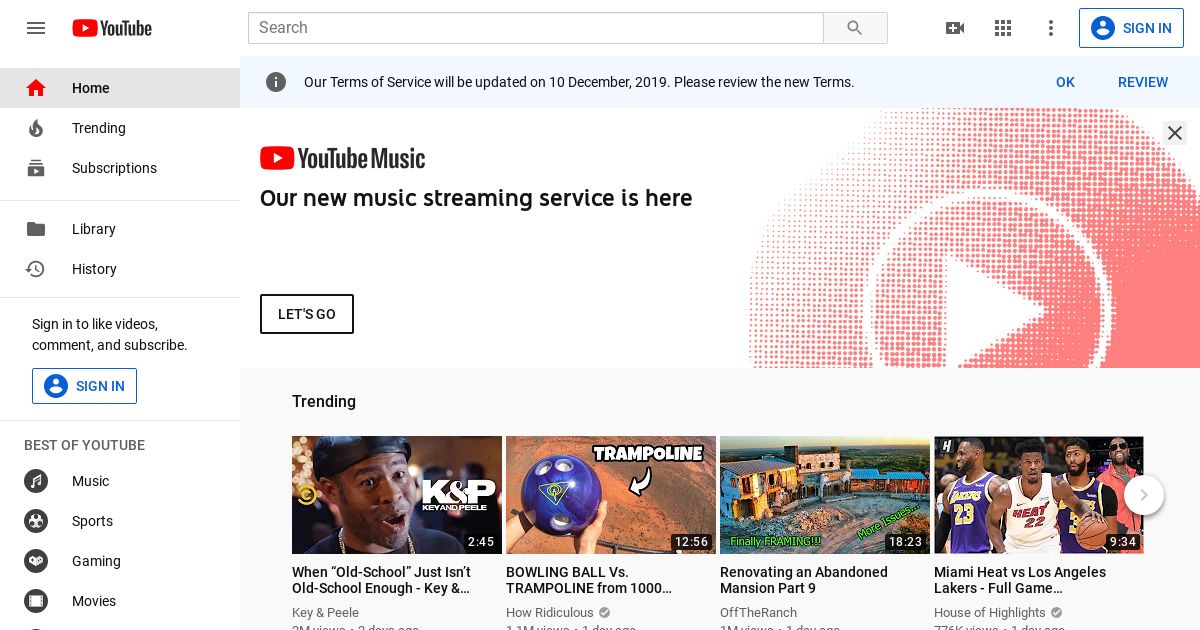
Task: Click the YouTube logo
Action: point(112,28)
